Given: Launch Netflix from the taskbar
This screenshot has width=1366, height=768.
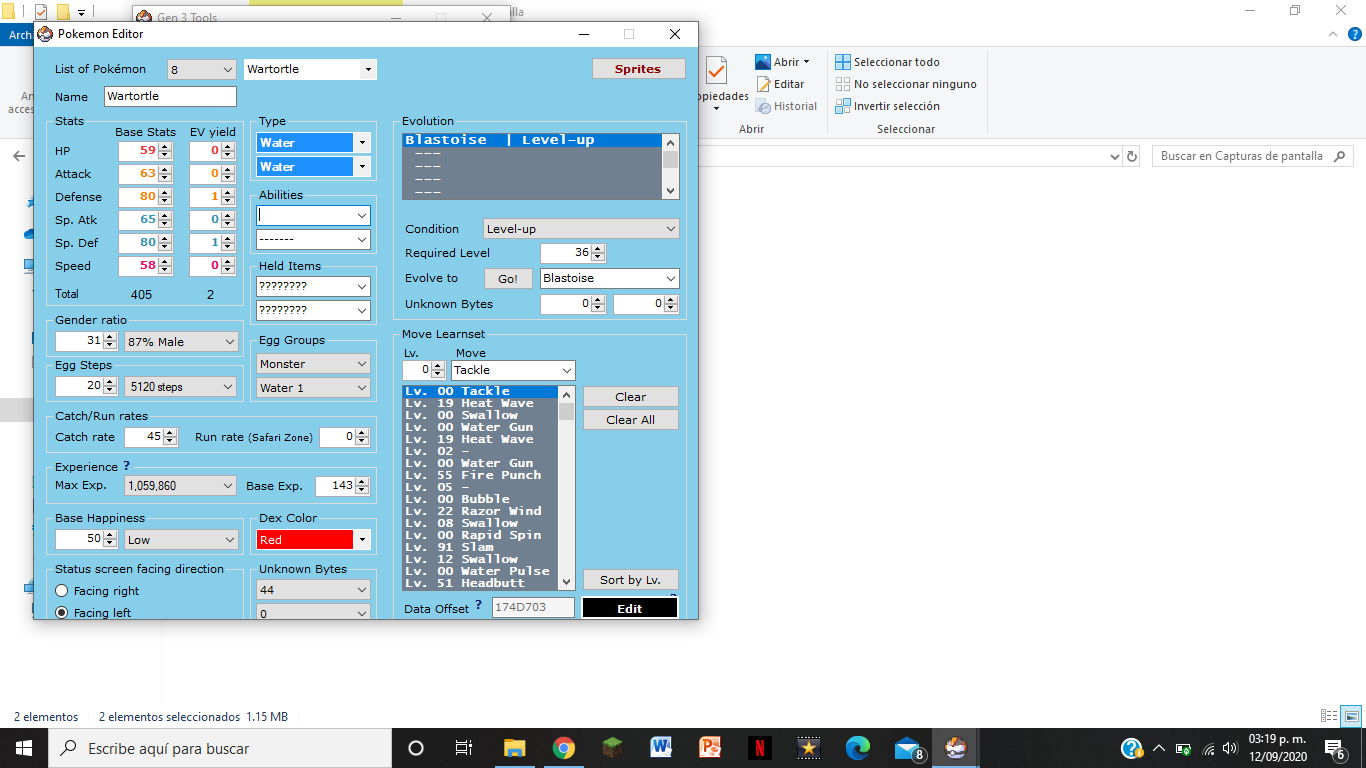Looking at the screenshot, I should tap(760, 748).
